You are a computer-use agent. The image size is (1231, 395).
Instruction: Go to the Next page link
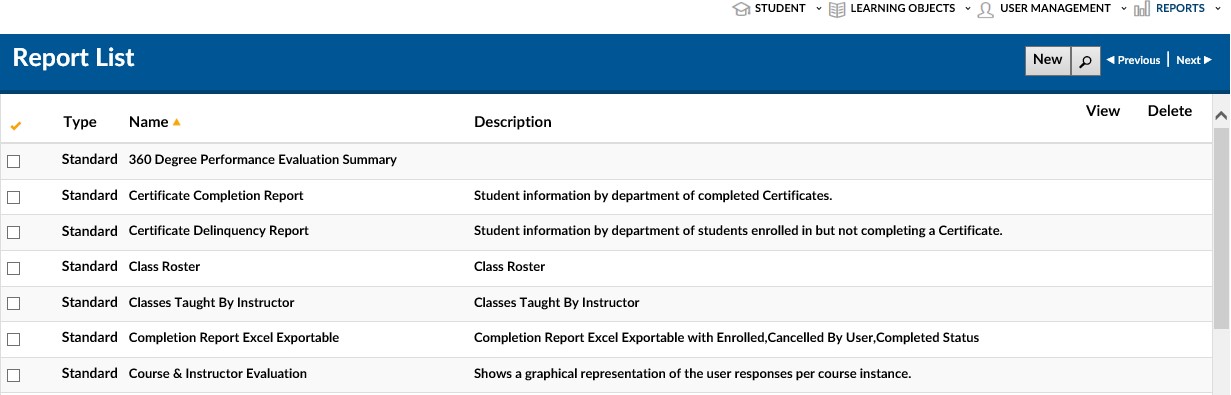[x=1194, y=61]
